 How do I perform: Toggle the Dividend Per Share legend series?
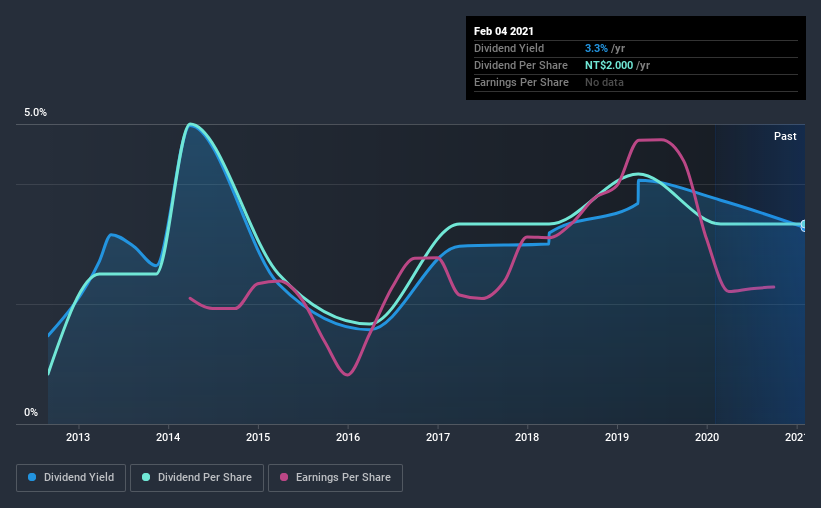[x=197, y=478]
